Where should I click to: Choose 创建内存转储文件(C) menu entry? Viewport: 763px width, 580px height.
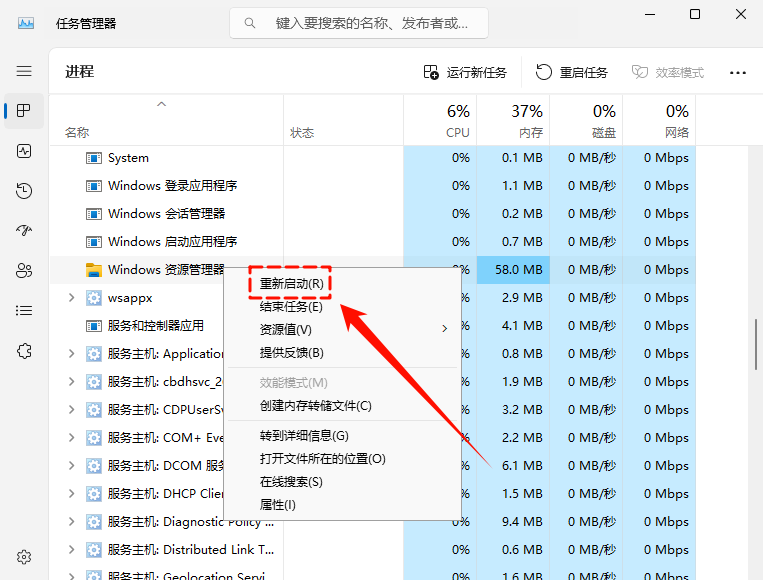tap(342, 405)
